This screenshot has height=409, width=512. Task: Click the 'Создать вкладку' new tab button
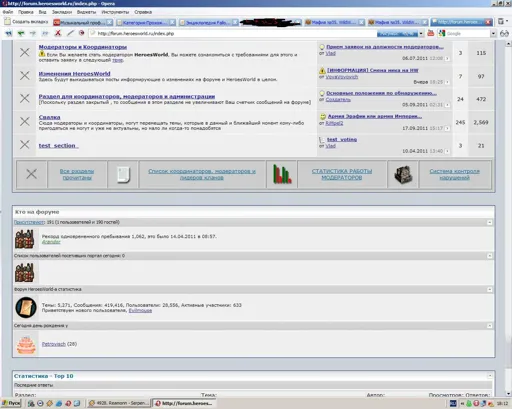point(26,22)
